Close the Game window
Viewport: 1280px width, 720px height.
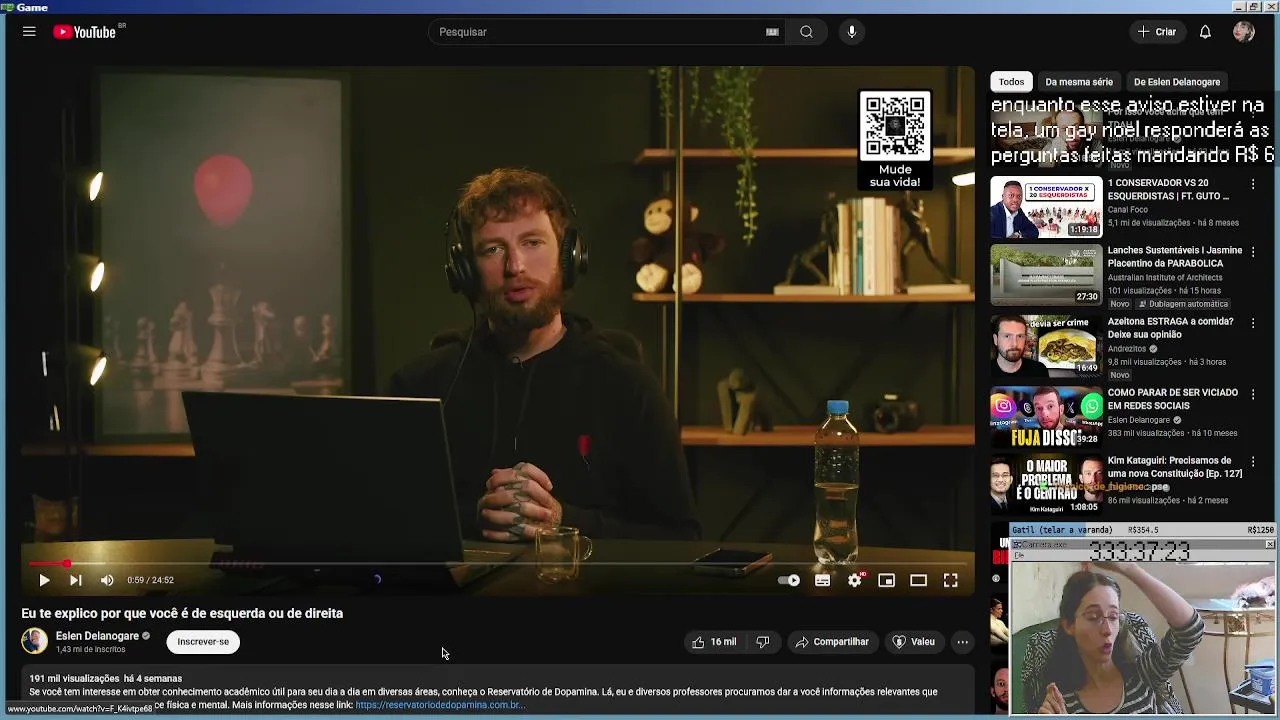[x=1271, y=7]
